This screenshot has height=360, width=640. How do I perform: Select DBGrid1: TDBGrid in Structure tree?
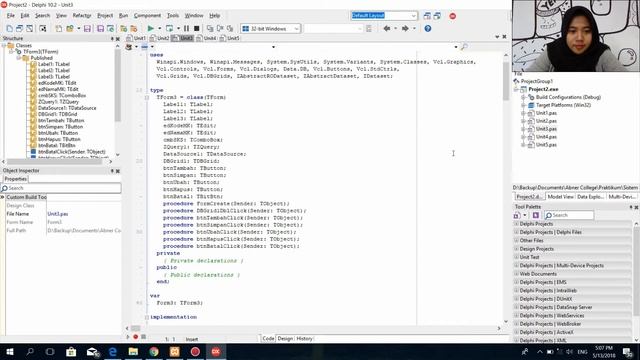pos(58,114)
